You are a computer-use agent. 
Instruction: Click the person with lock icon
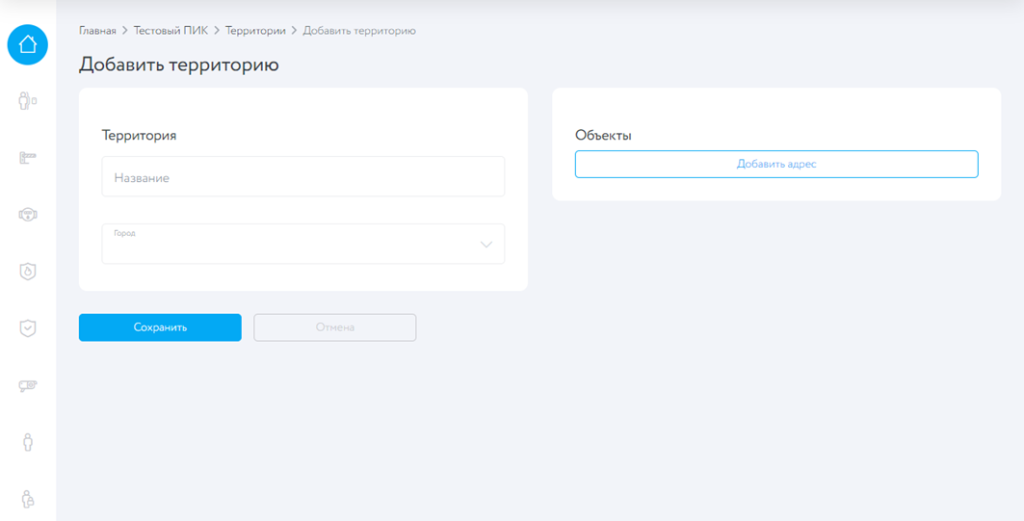[28, 498]
